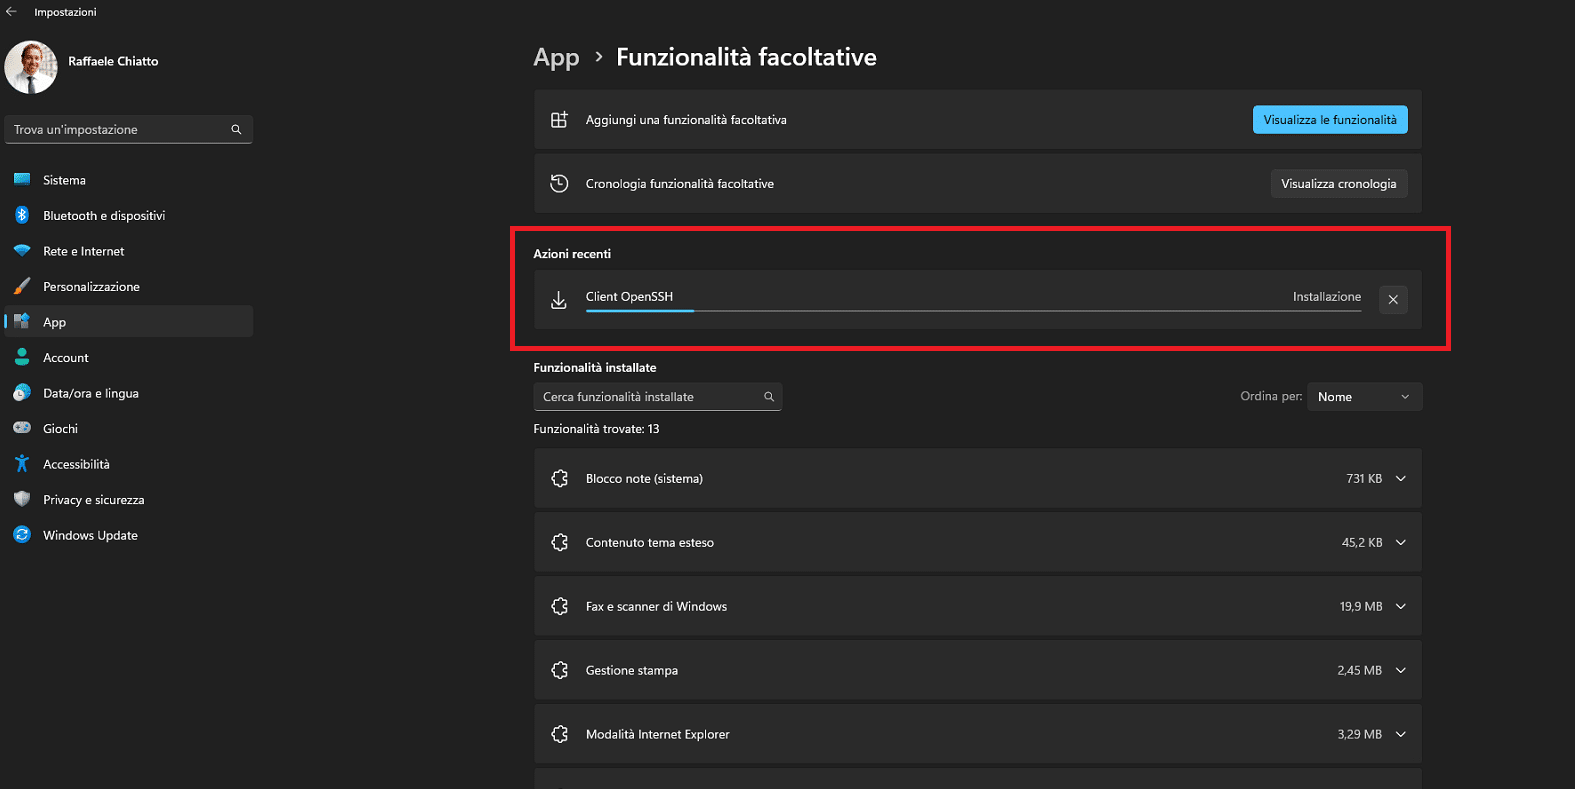Select Account in the sidebar
Viewport: 1575px width, 789px height.
pyautogui.click(x=129, y=357)
